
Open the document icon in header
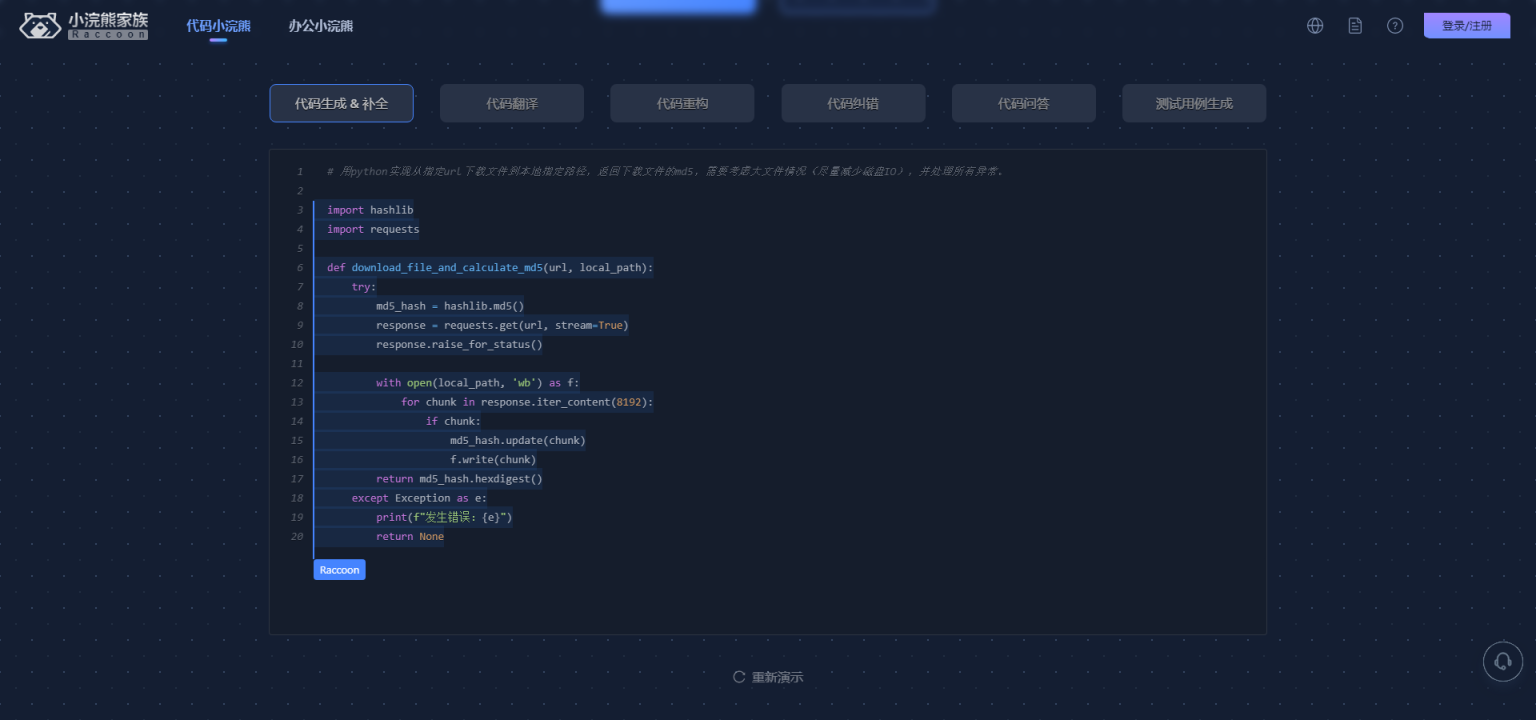1355,26
